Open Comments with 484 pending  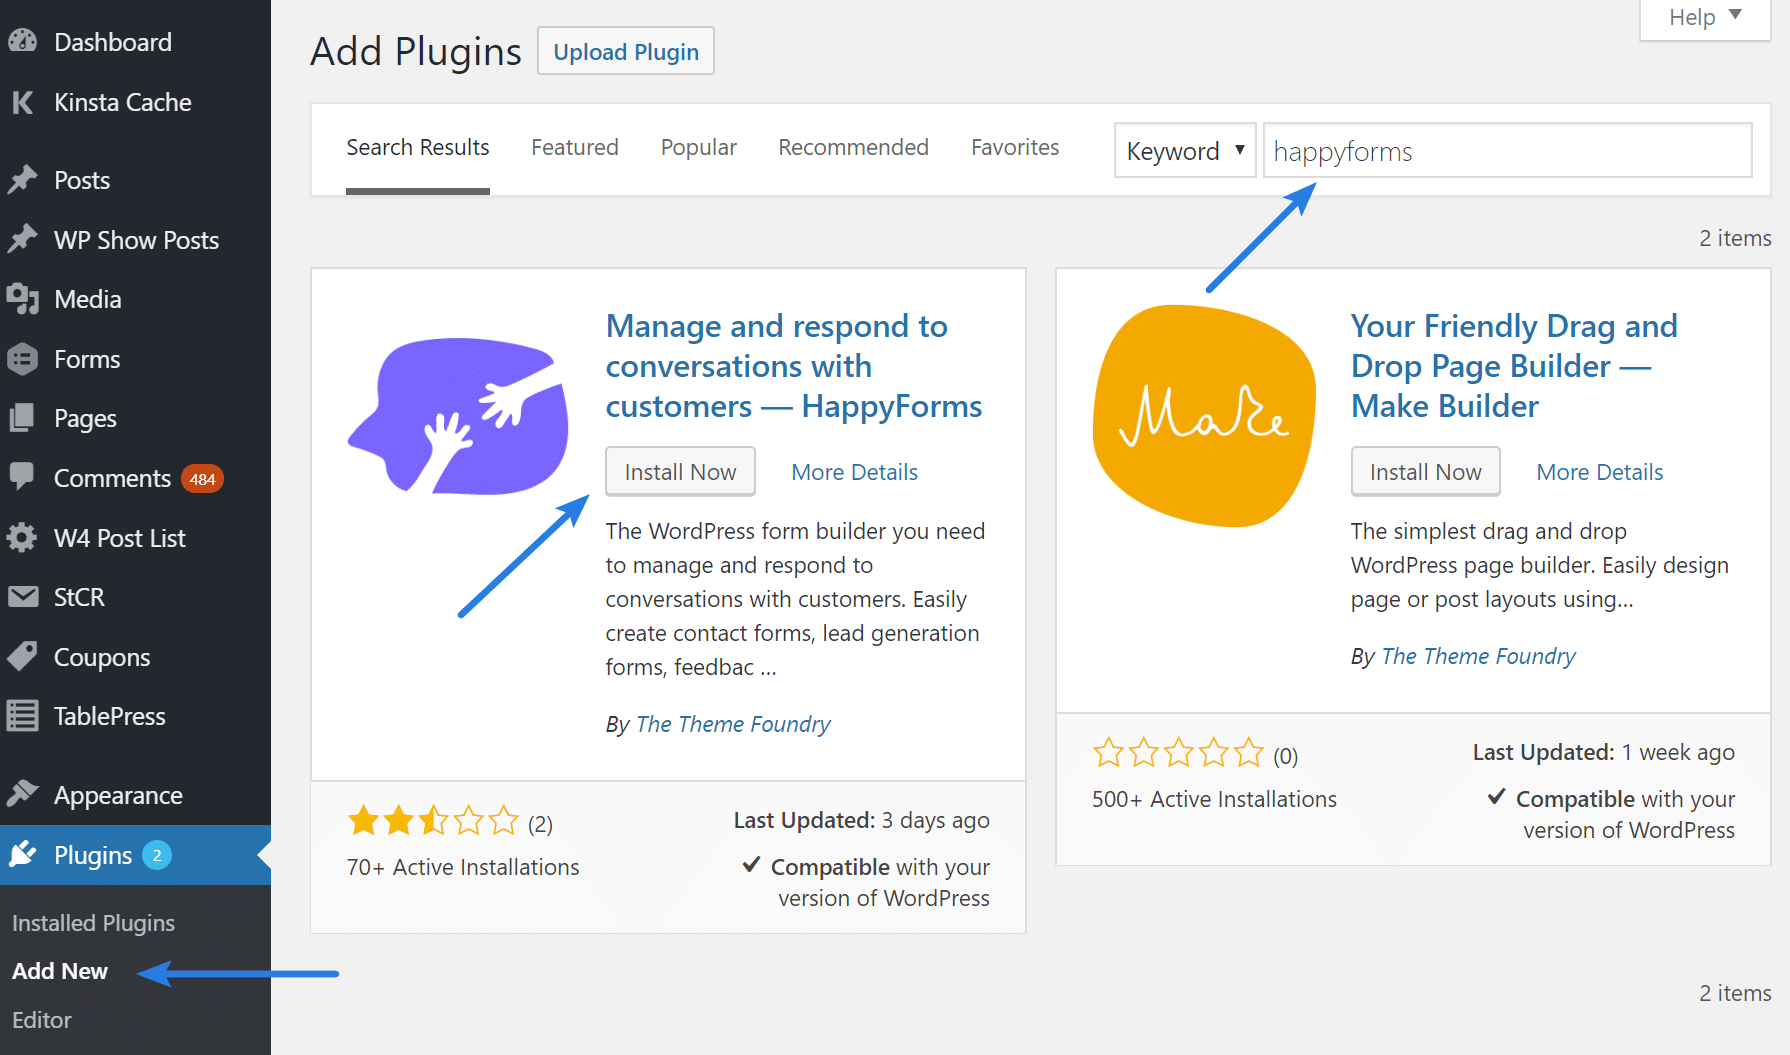[x=135, y=478]
